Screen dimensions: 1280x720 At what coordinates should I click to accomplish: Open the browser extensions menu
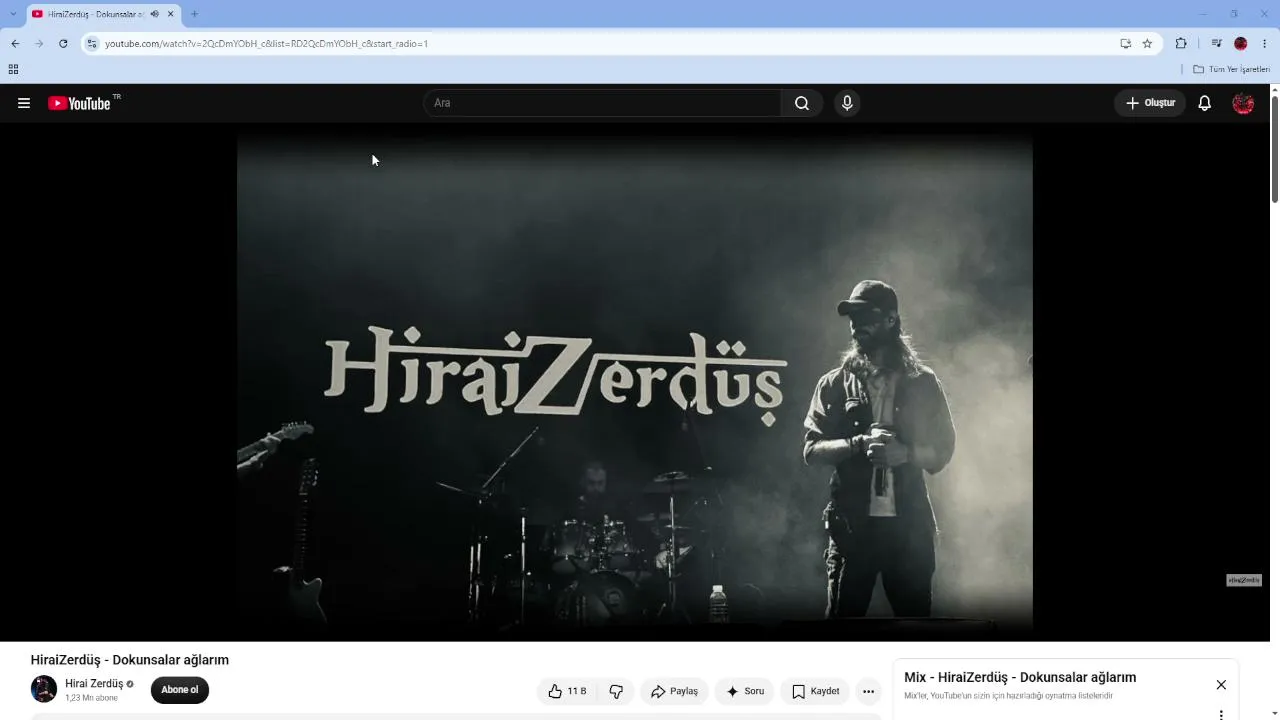[x=1181, y=43]
